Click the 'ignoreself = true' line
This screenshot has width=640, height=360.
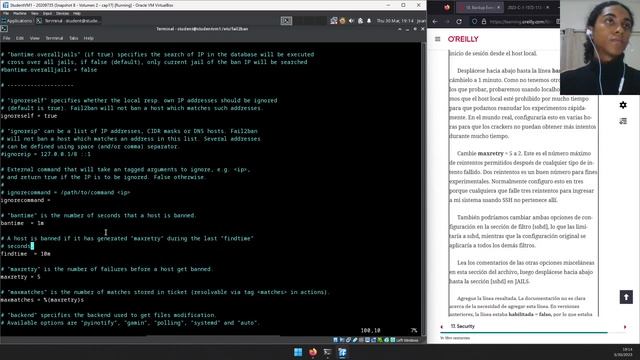[x=29, y=116]
